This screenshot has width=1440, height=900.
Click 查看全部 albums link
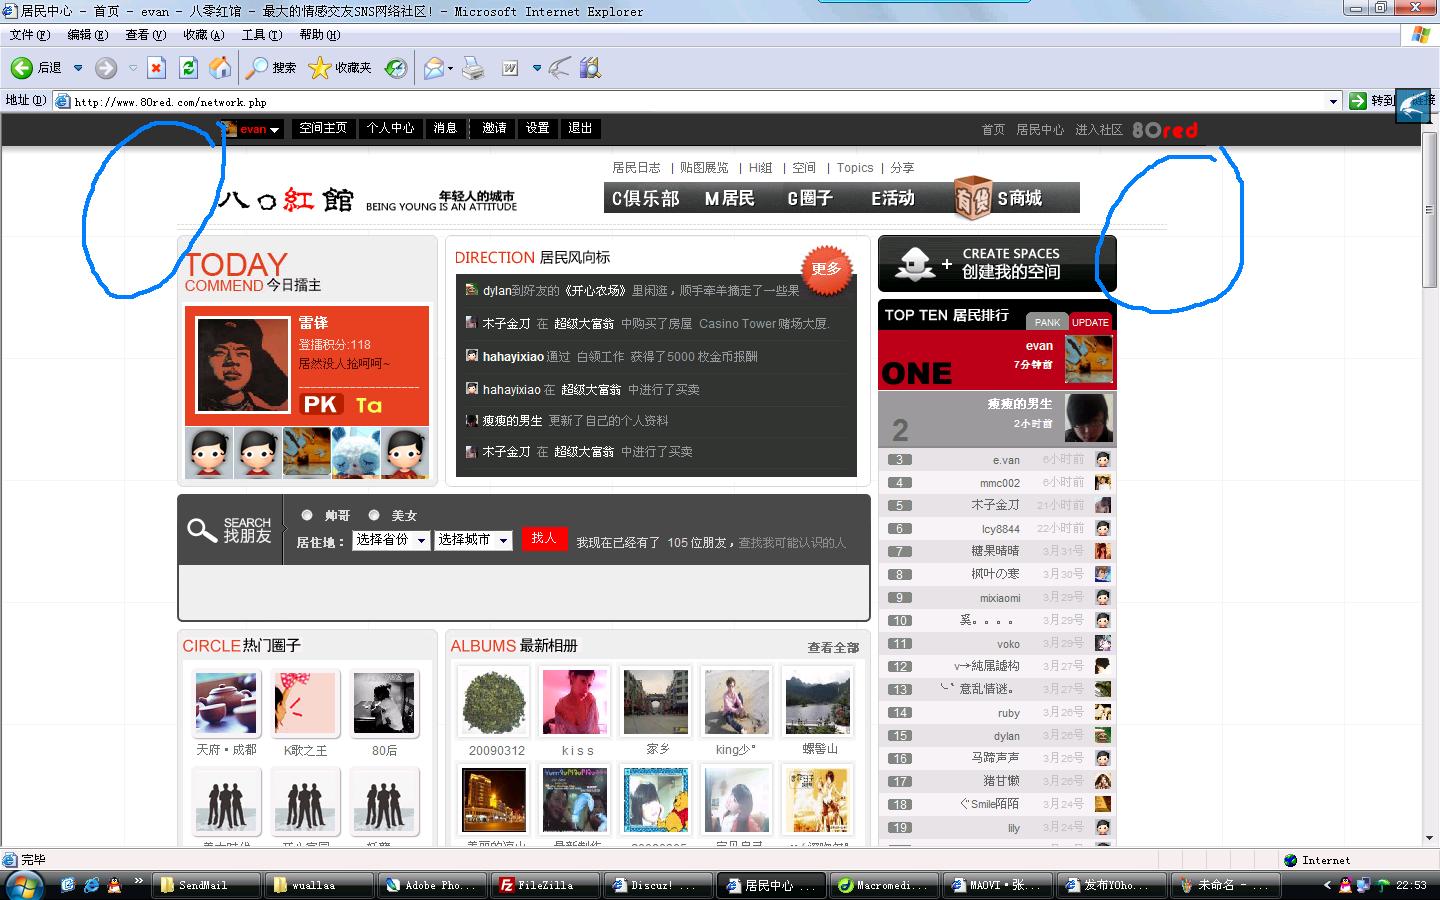click(833, 647)
